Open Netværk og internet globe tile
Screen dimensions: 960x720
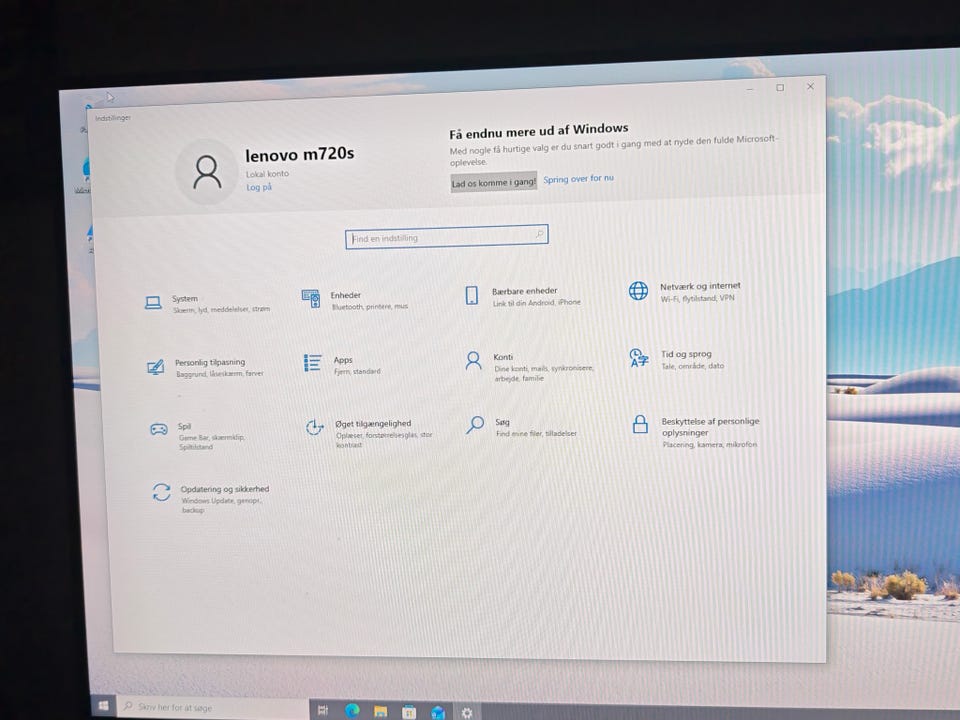click(684, 291)
